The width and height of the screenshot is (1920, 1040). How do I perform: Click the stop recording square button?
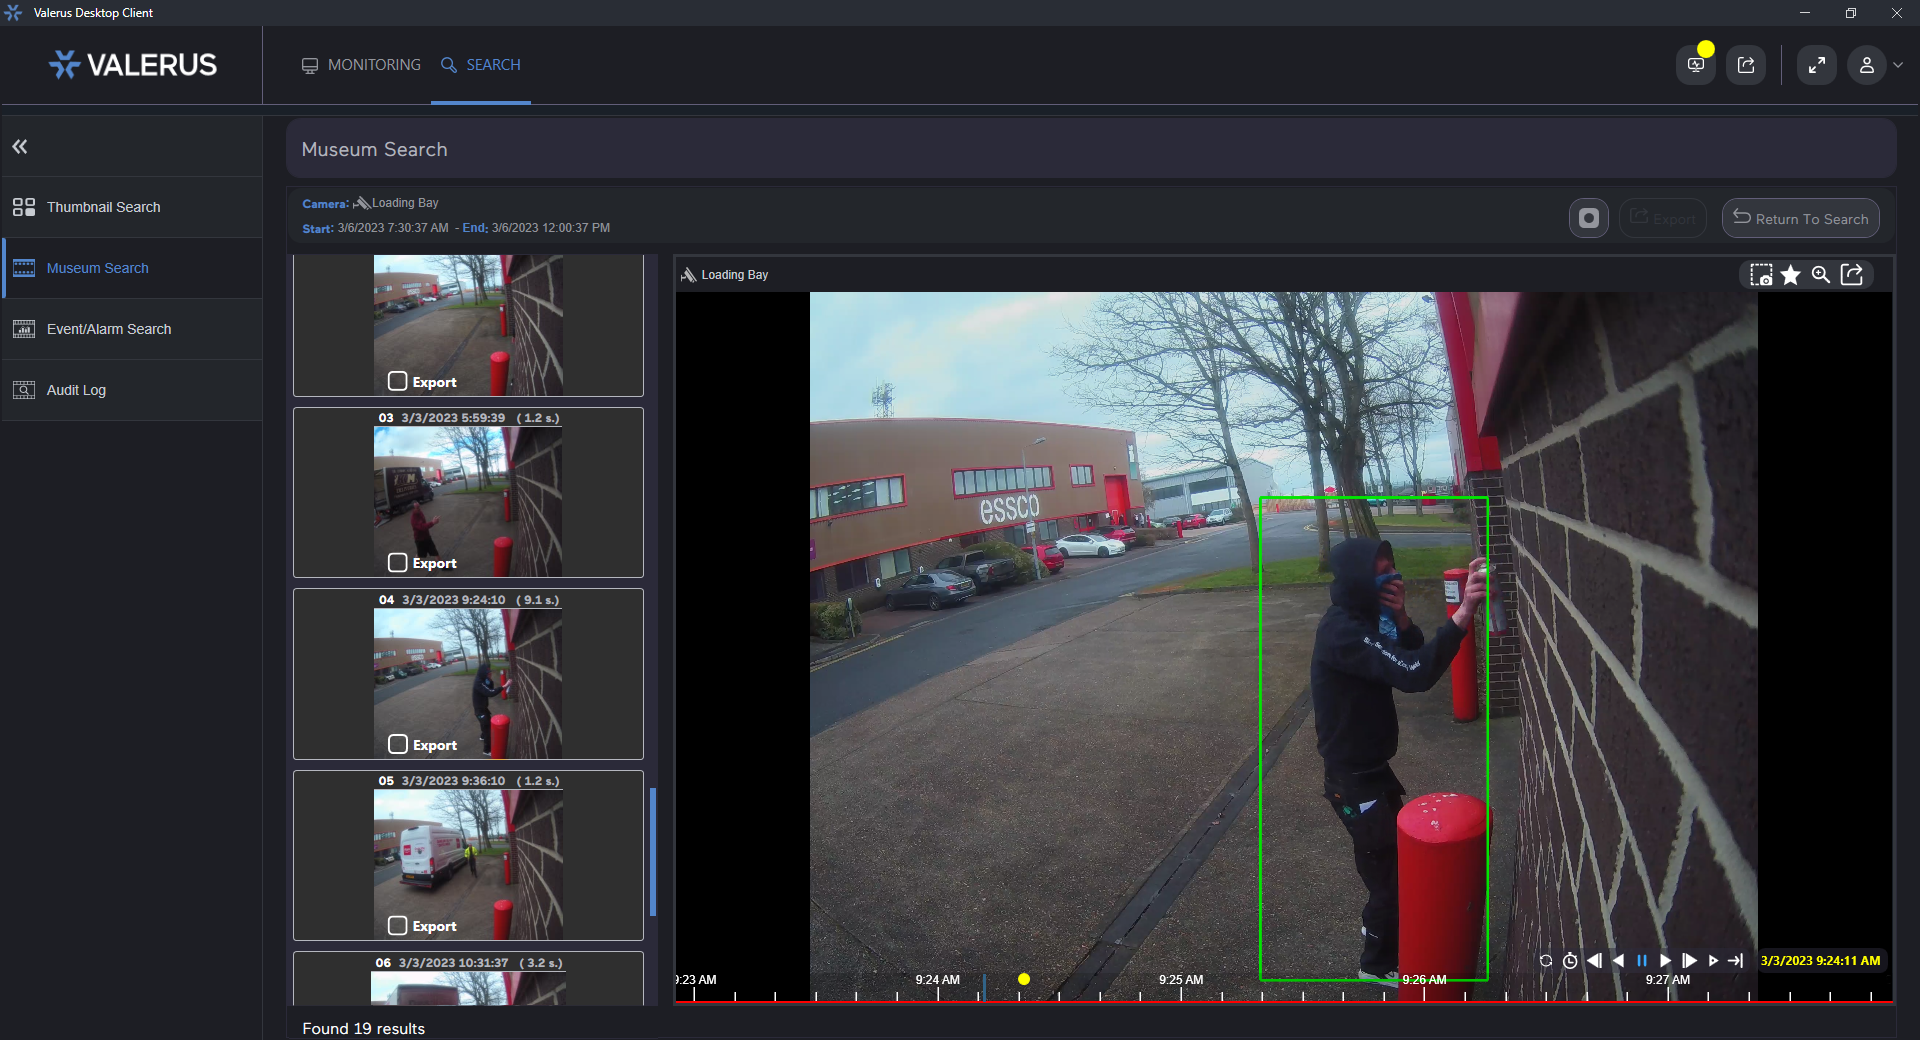(x=1588, y=218)
